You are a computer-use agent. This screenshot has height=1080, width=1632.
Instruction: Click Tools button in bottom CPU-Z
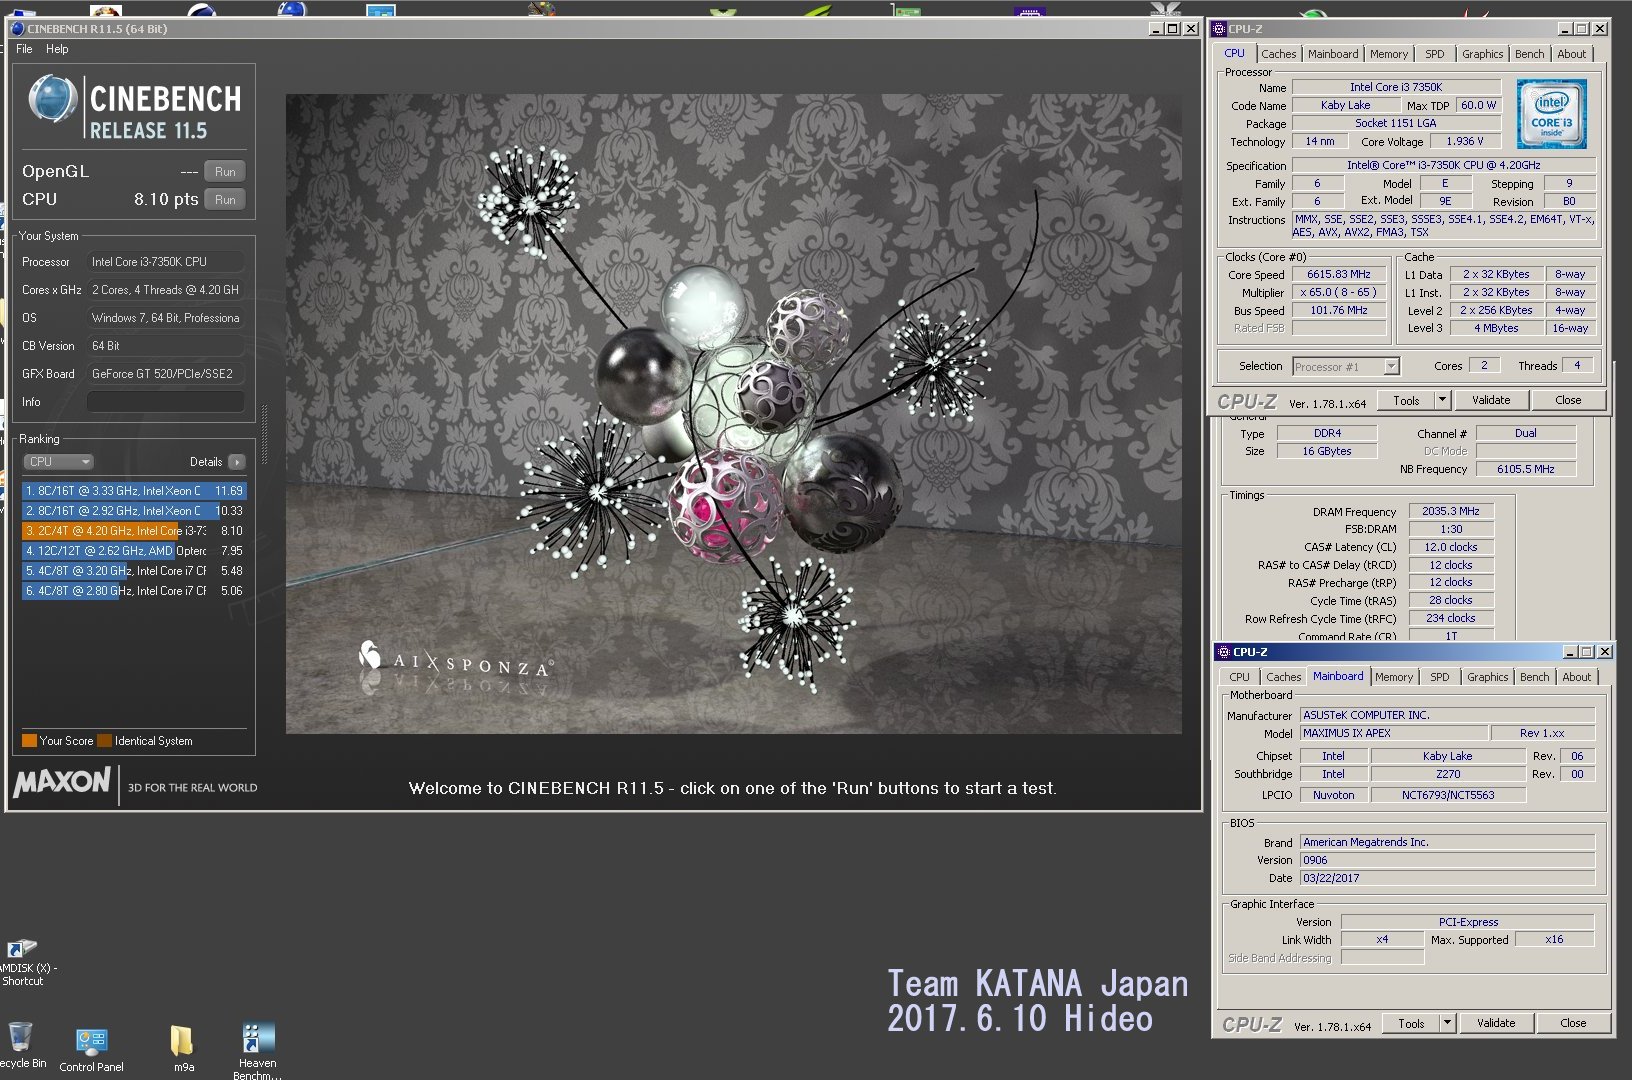pyautogui.click(x=1411, y=1023)
